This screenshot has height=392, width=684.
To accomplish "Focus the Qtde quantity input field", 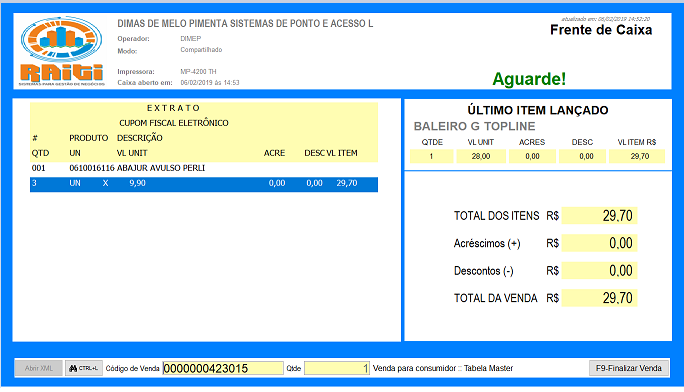I will tap(337, 368).
